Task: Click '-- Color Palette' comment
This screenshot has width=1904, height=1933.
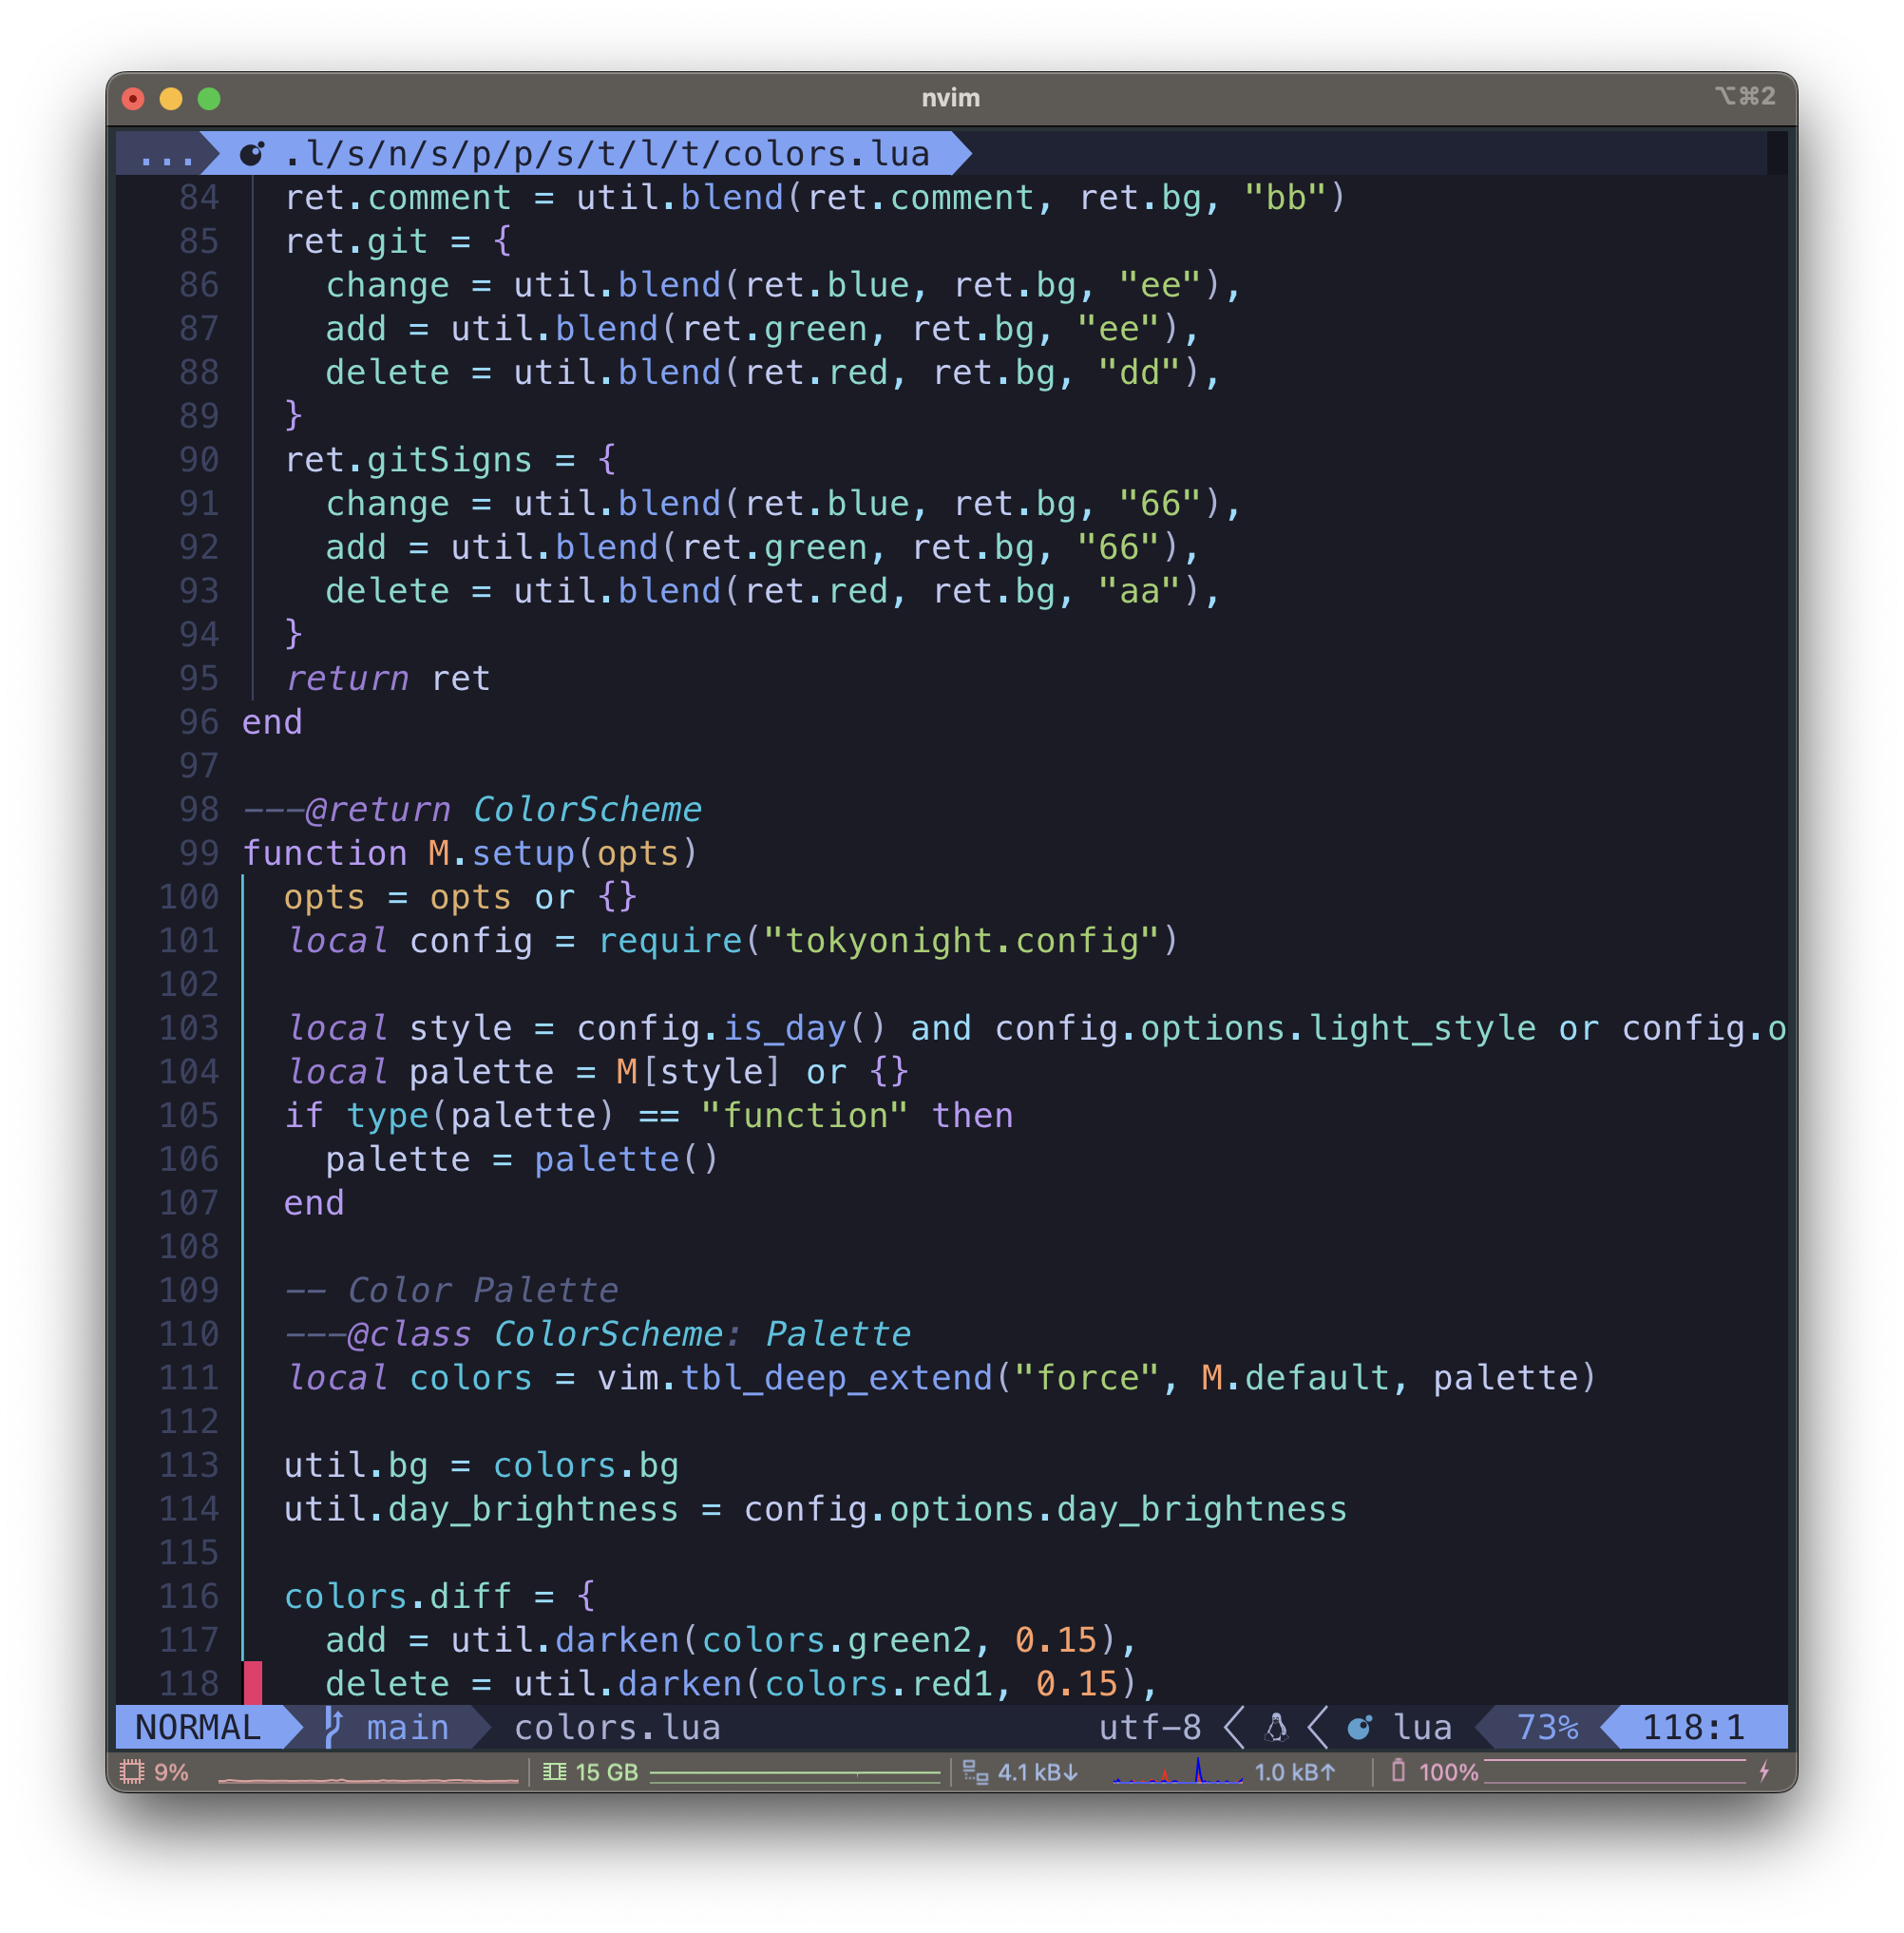Action: (x=451, y=1290)
